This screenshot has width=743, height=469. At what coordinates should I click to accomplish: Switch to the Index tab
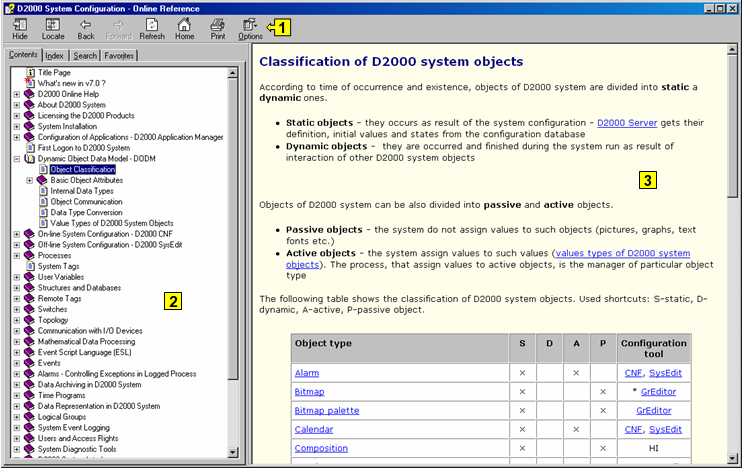[x=55, y=56]
